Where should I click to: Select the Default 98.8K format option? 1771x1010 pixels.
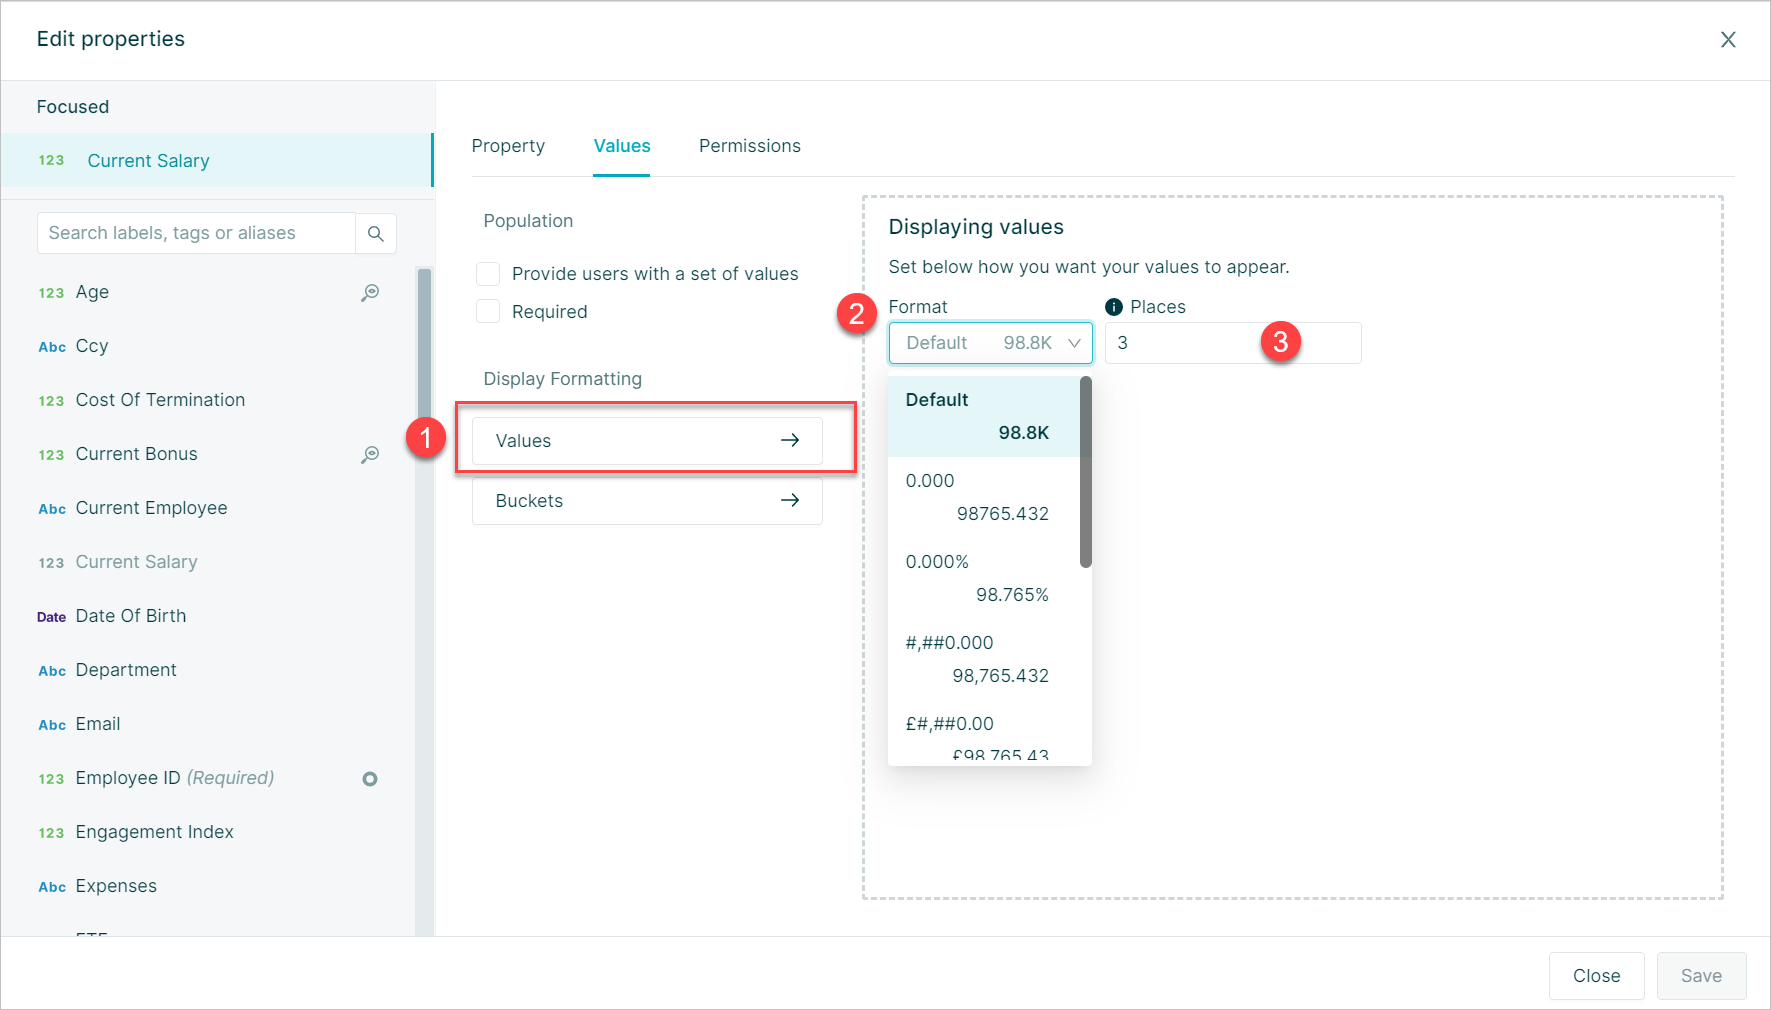[985, 416]
